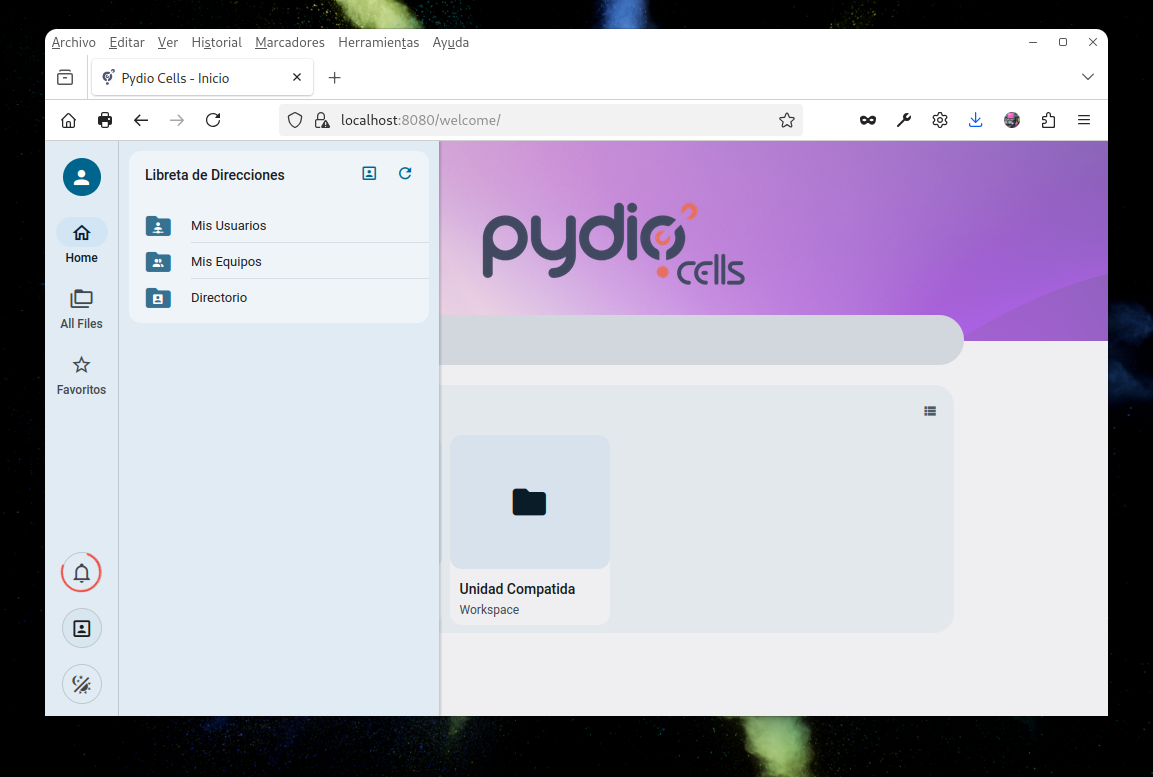Expand the list all tabs dropdown
The width and height of the screenshot is (1153, 777).
(1088, 77)
